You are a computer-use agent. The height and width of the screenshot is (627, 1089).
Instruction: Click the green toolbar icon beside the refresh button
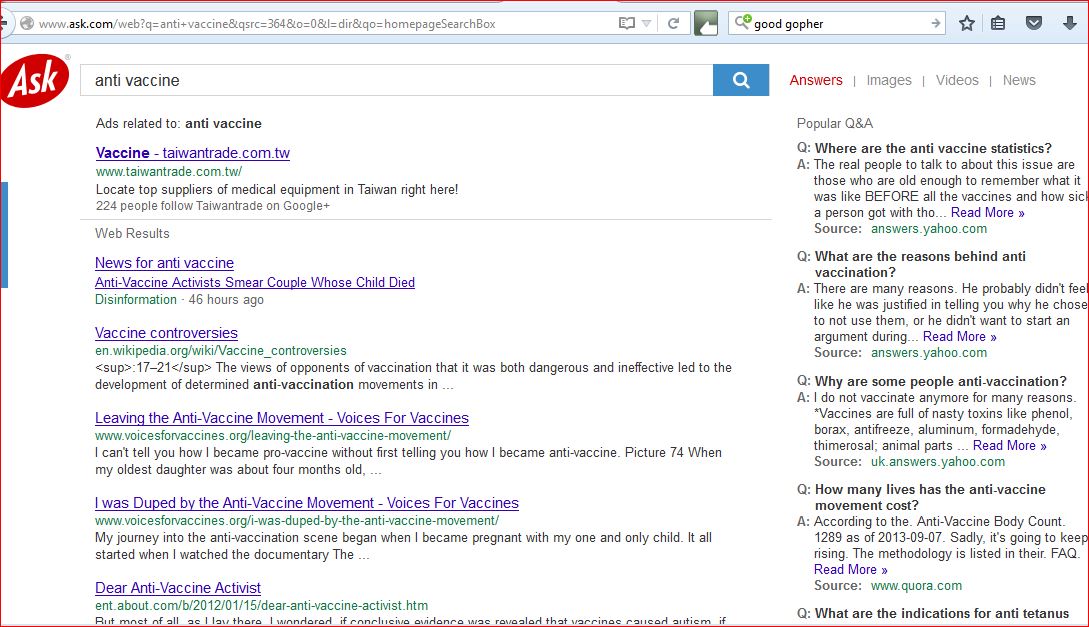(706, 24)
